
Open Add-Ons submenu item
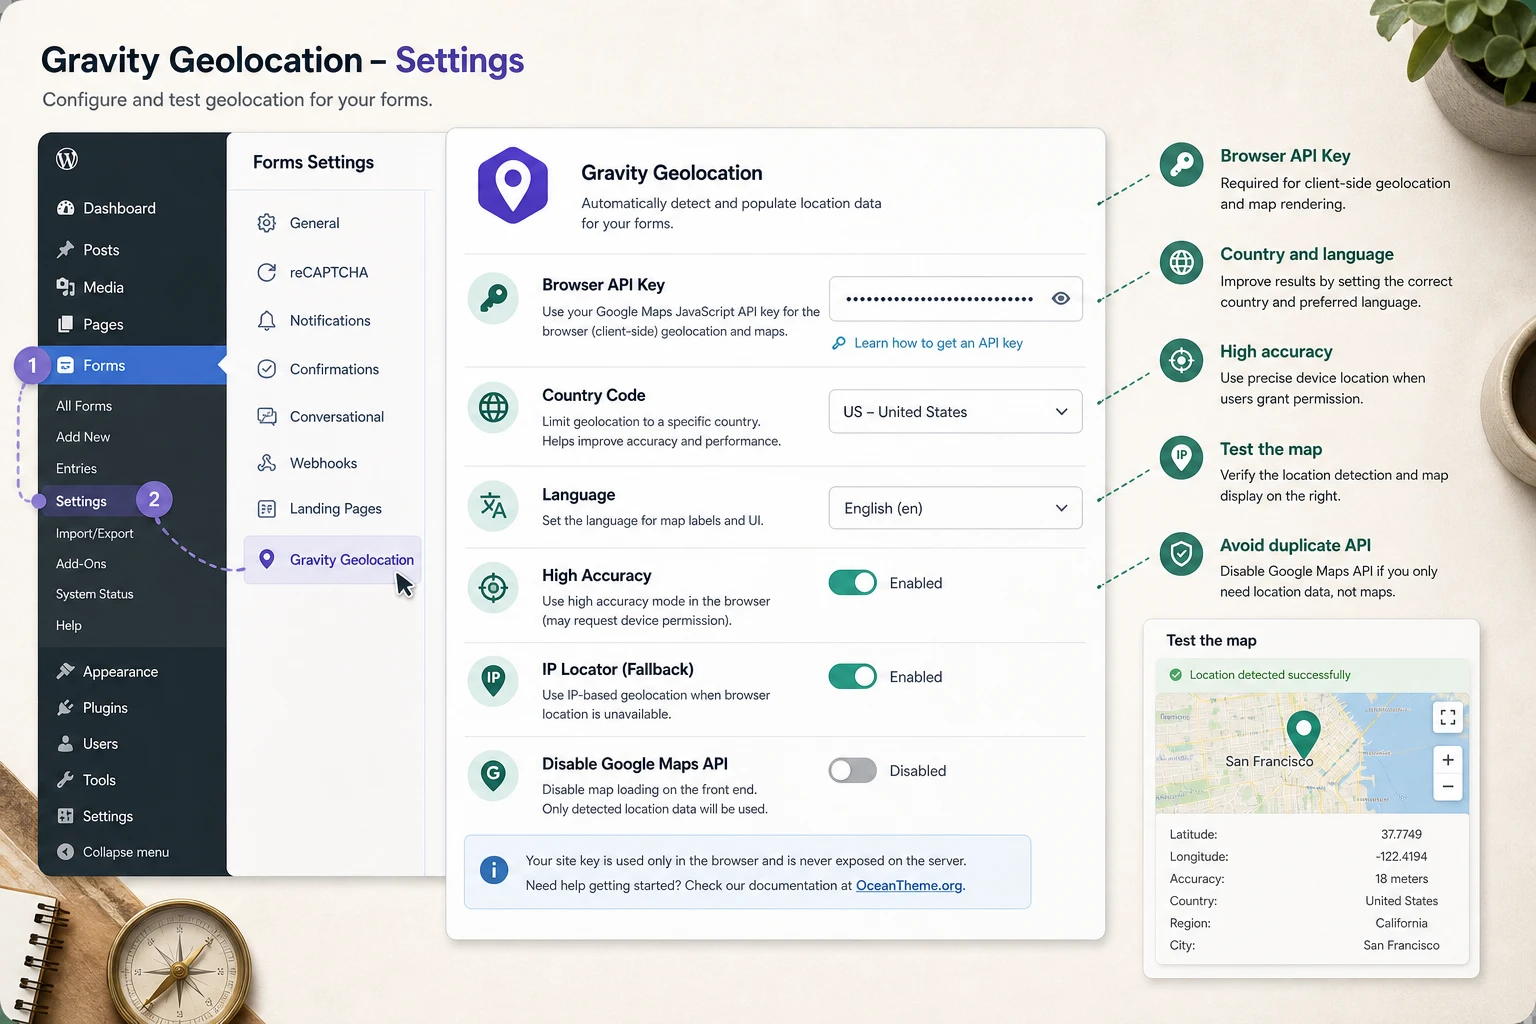[81, 564]
